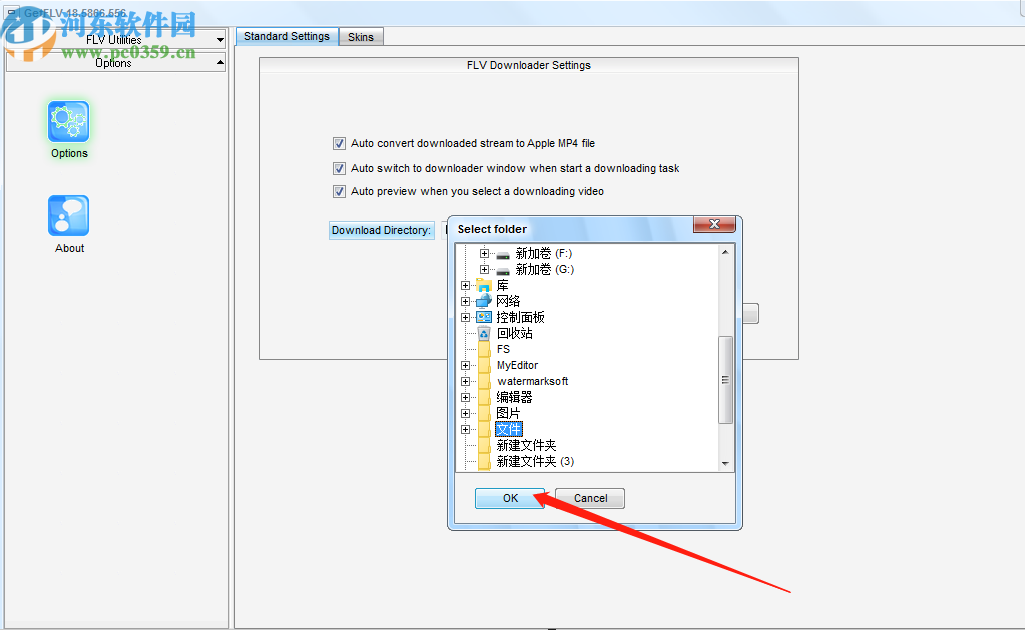Open the FLV Utilities dropdown arrow
Image resolution: width=1025 pixels, height=630 pixels.
point(220,40)
